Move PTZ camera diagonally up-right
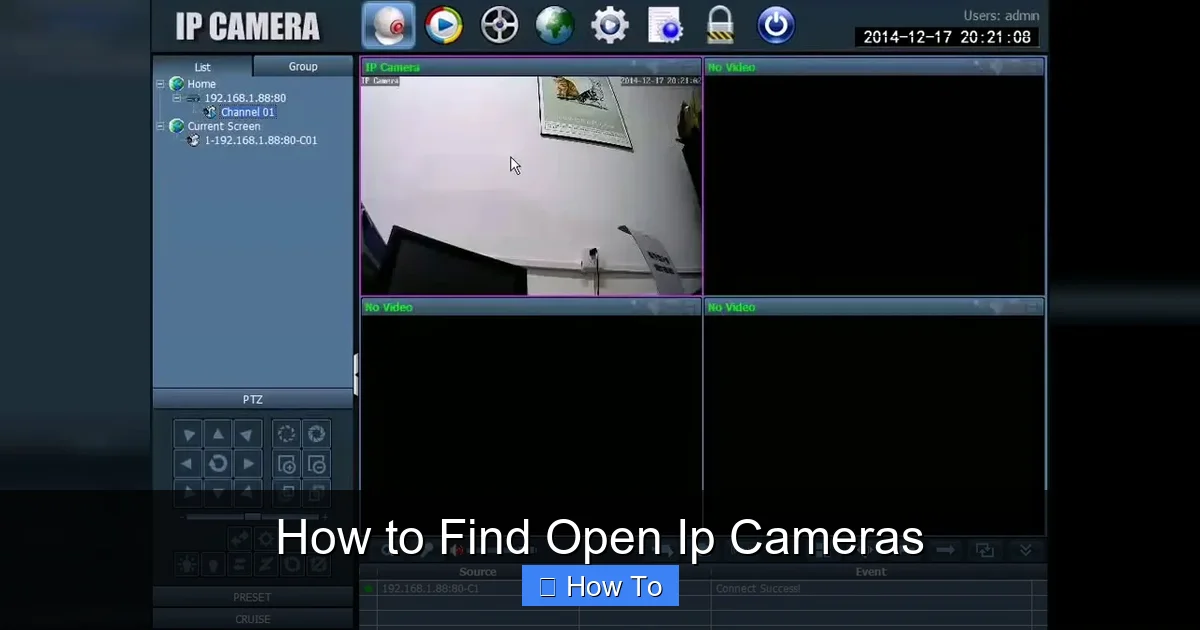The width and height of the screenshot is (1200, 630). [x=248, y=434]
